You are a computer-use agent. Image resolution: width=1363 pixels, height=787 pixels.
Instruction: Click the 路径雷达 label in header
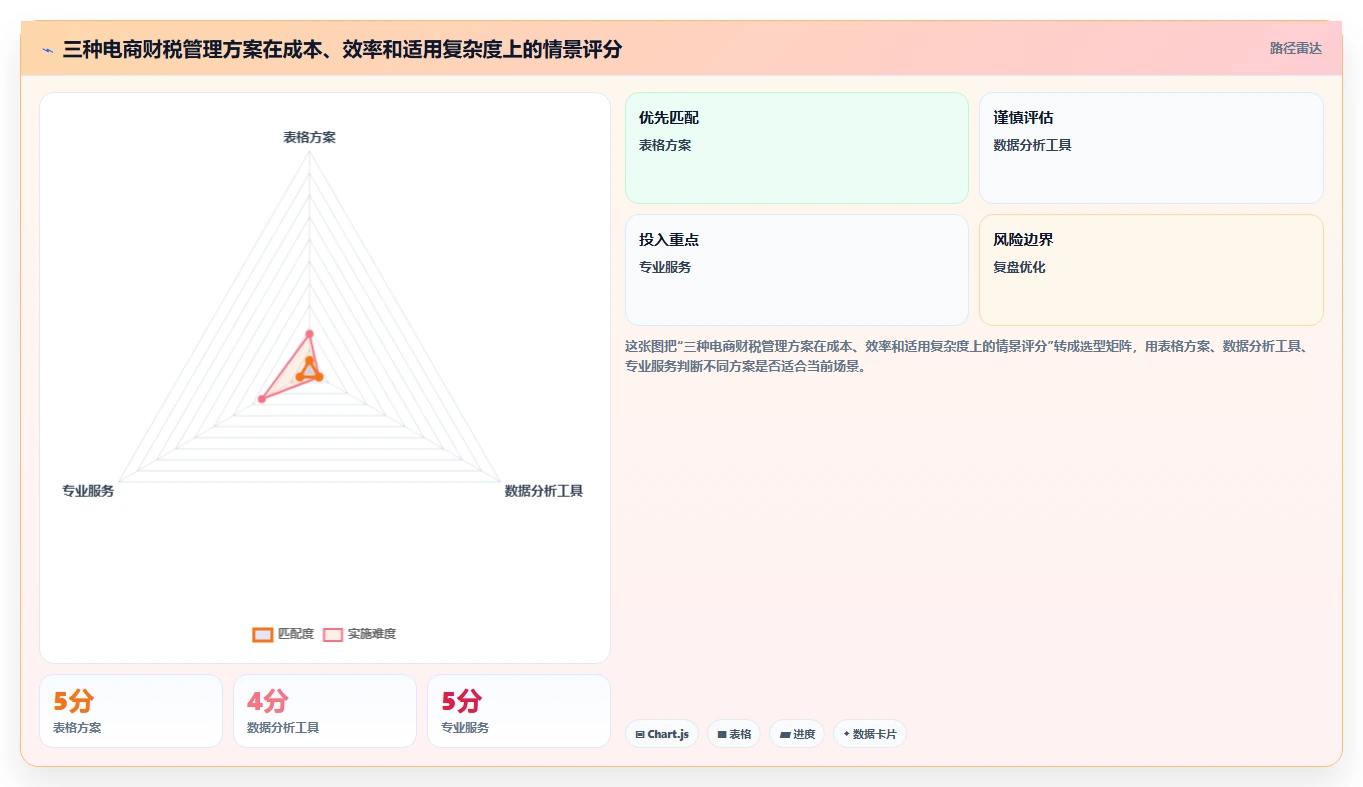point(1295,48)
